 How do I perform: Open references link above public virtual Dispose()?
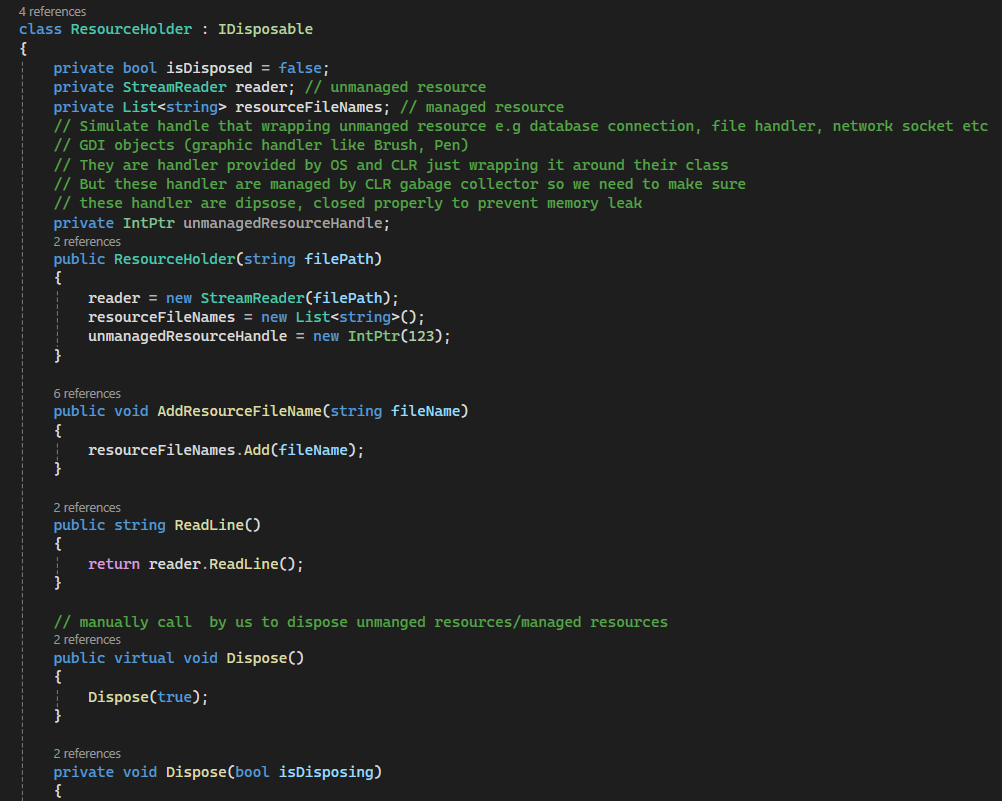click(x=87, y=639)
